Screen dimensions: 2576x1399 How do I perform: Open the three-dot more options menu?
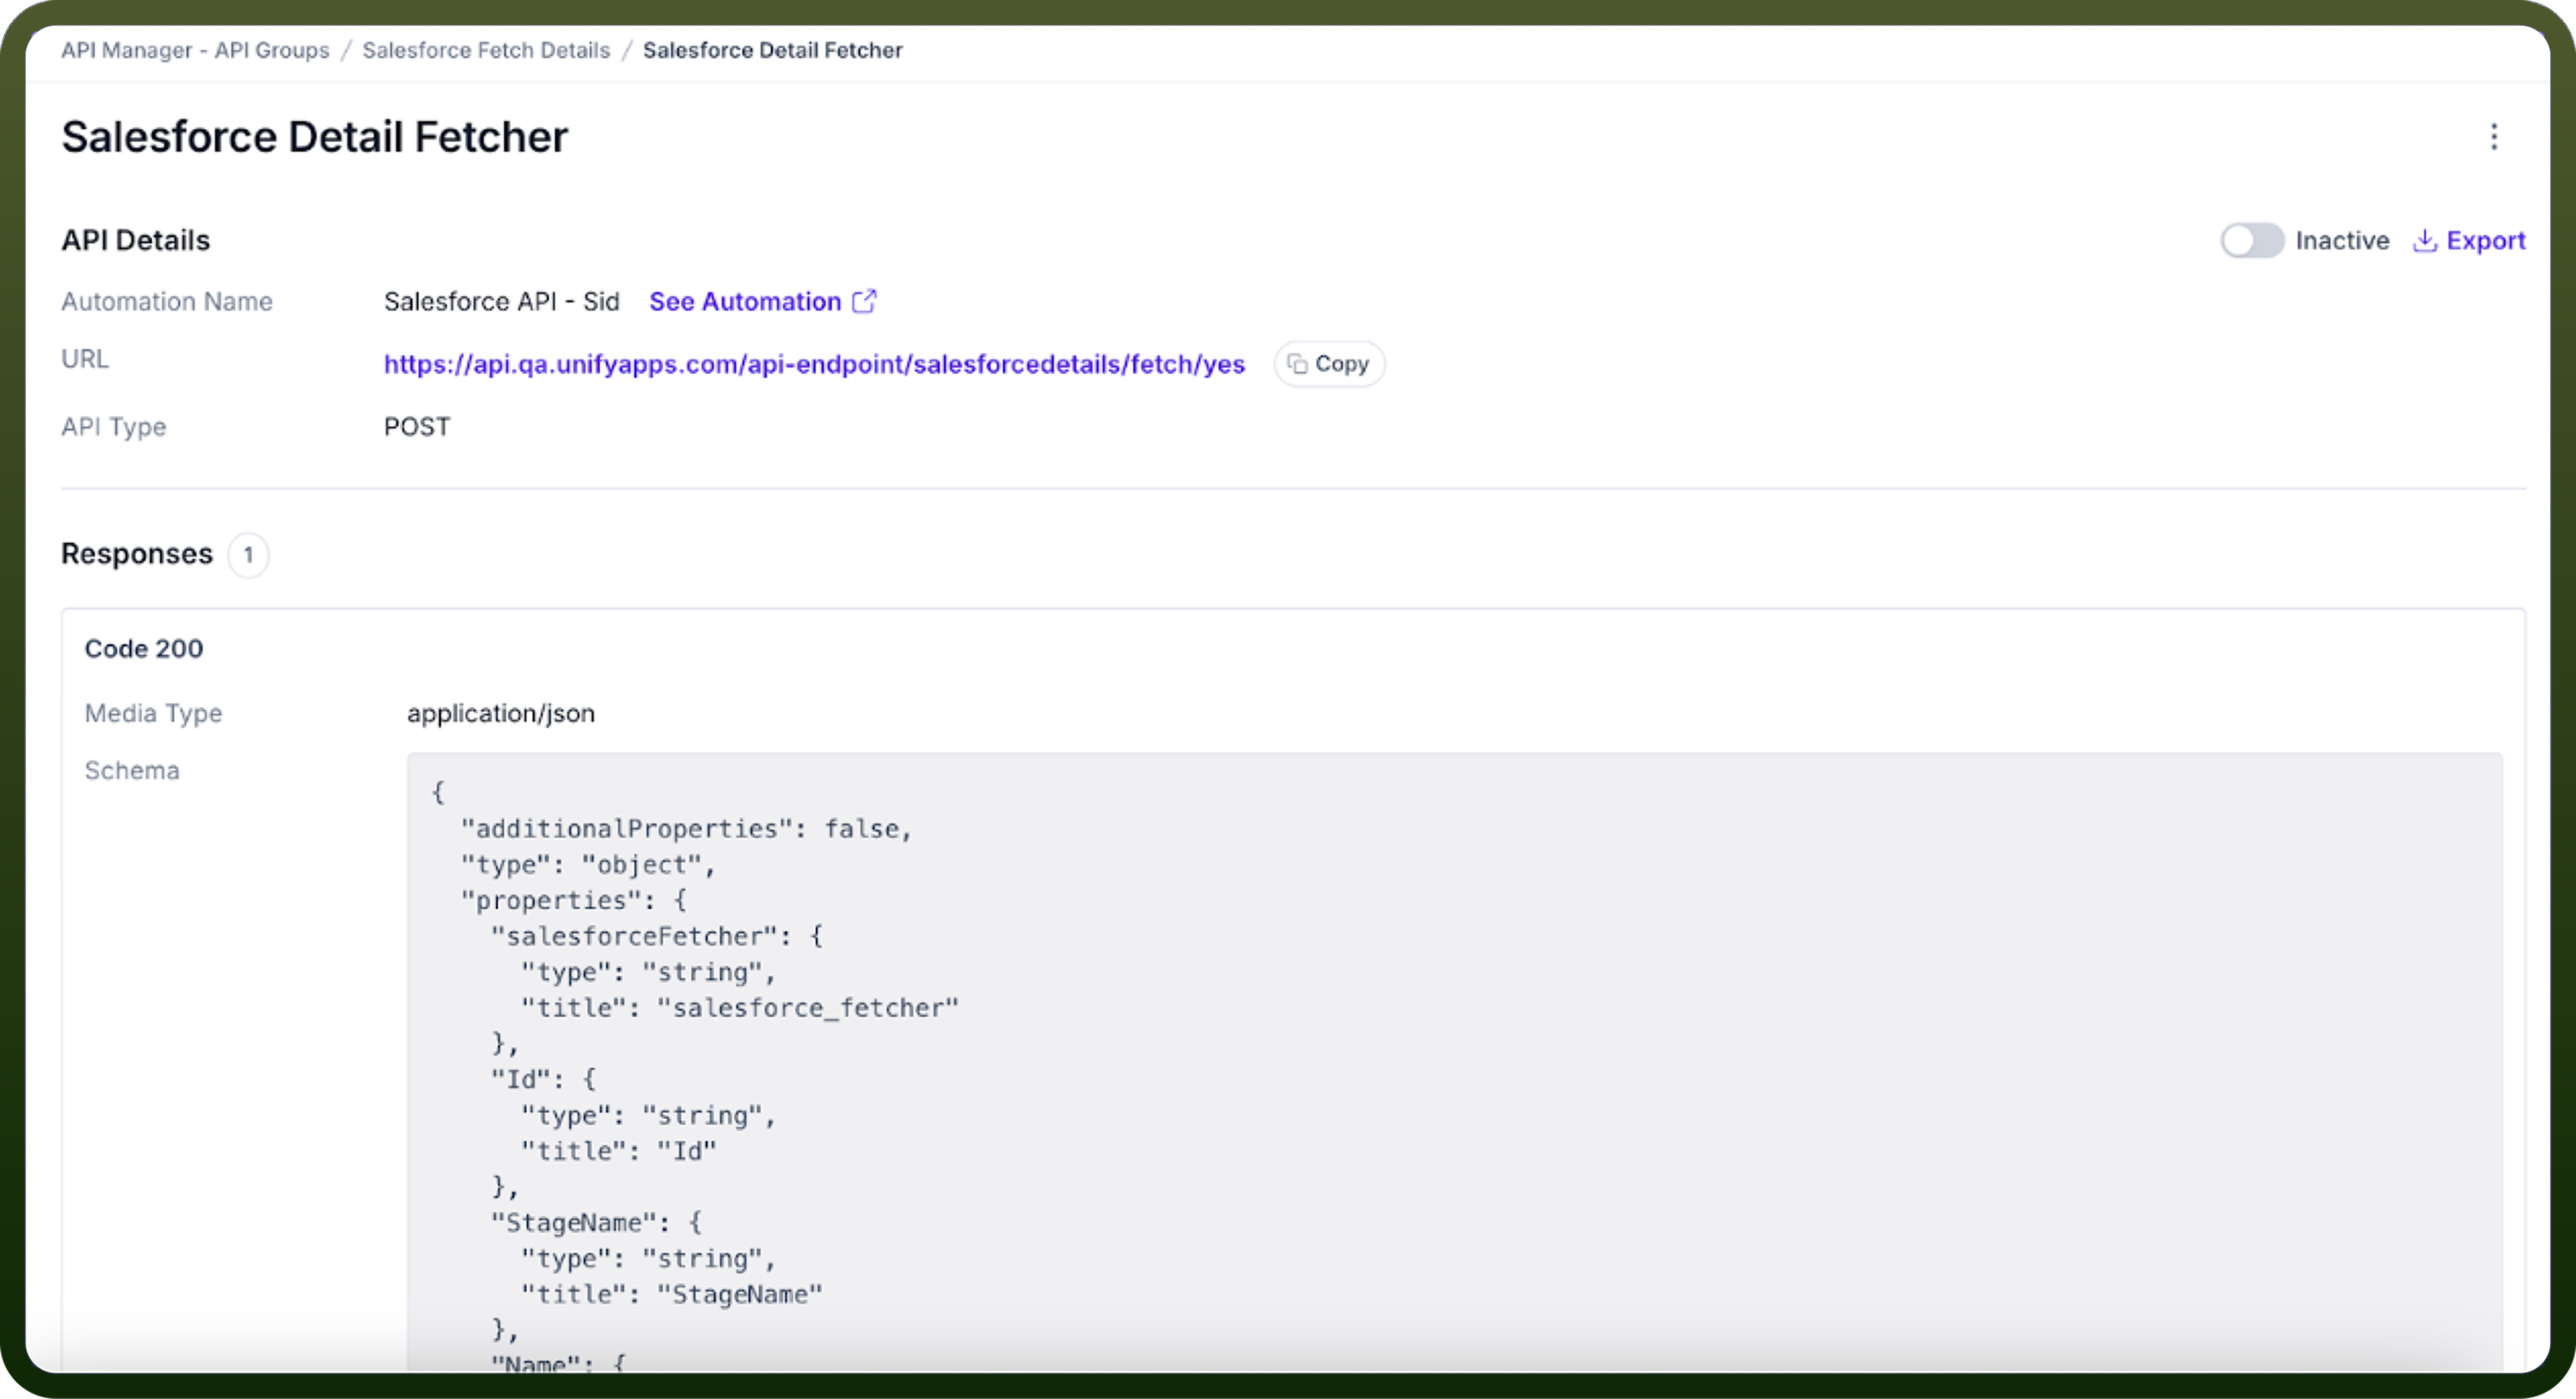(2493, 137)
